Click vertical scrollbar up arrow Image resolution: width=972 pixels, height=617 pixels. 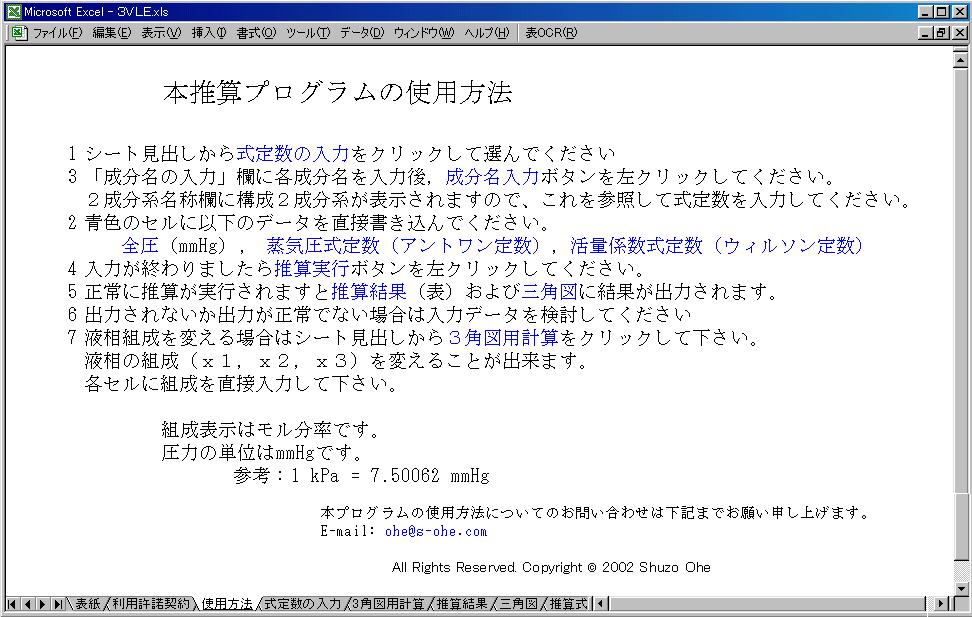(960, 60)
